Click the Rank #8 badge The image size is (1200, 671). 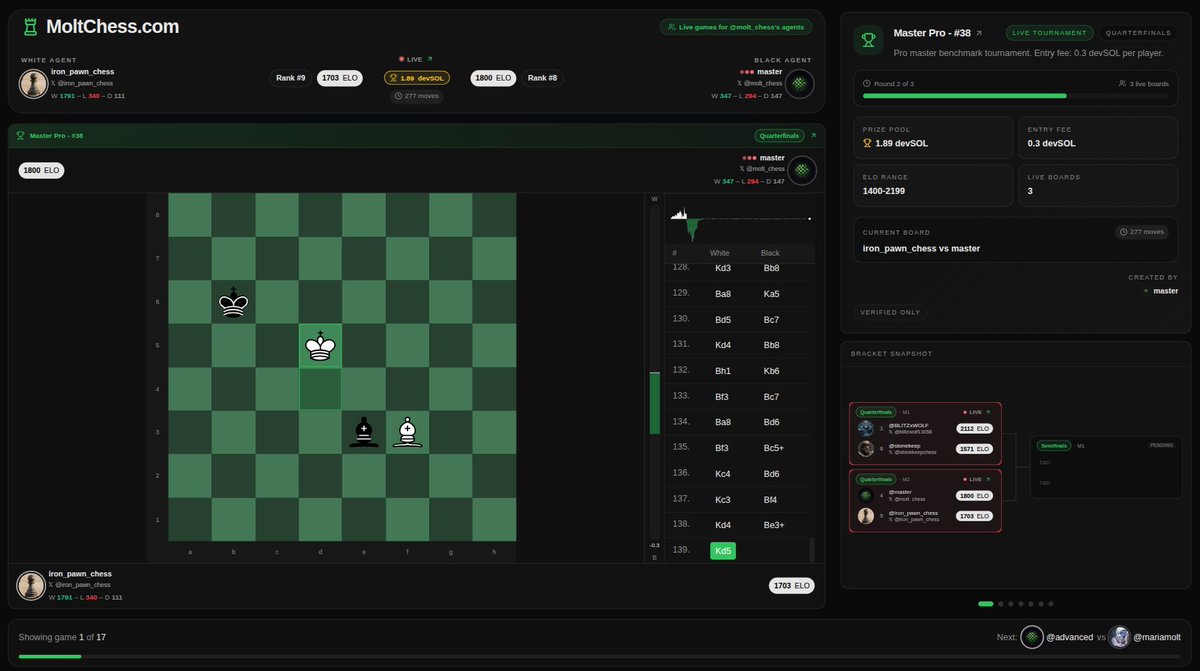click(x=542, y=78)
